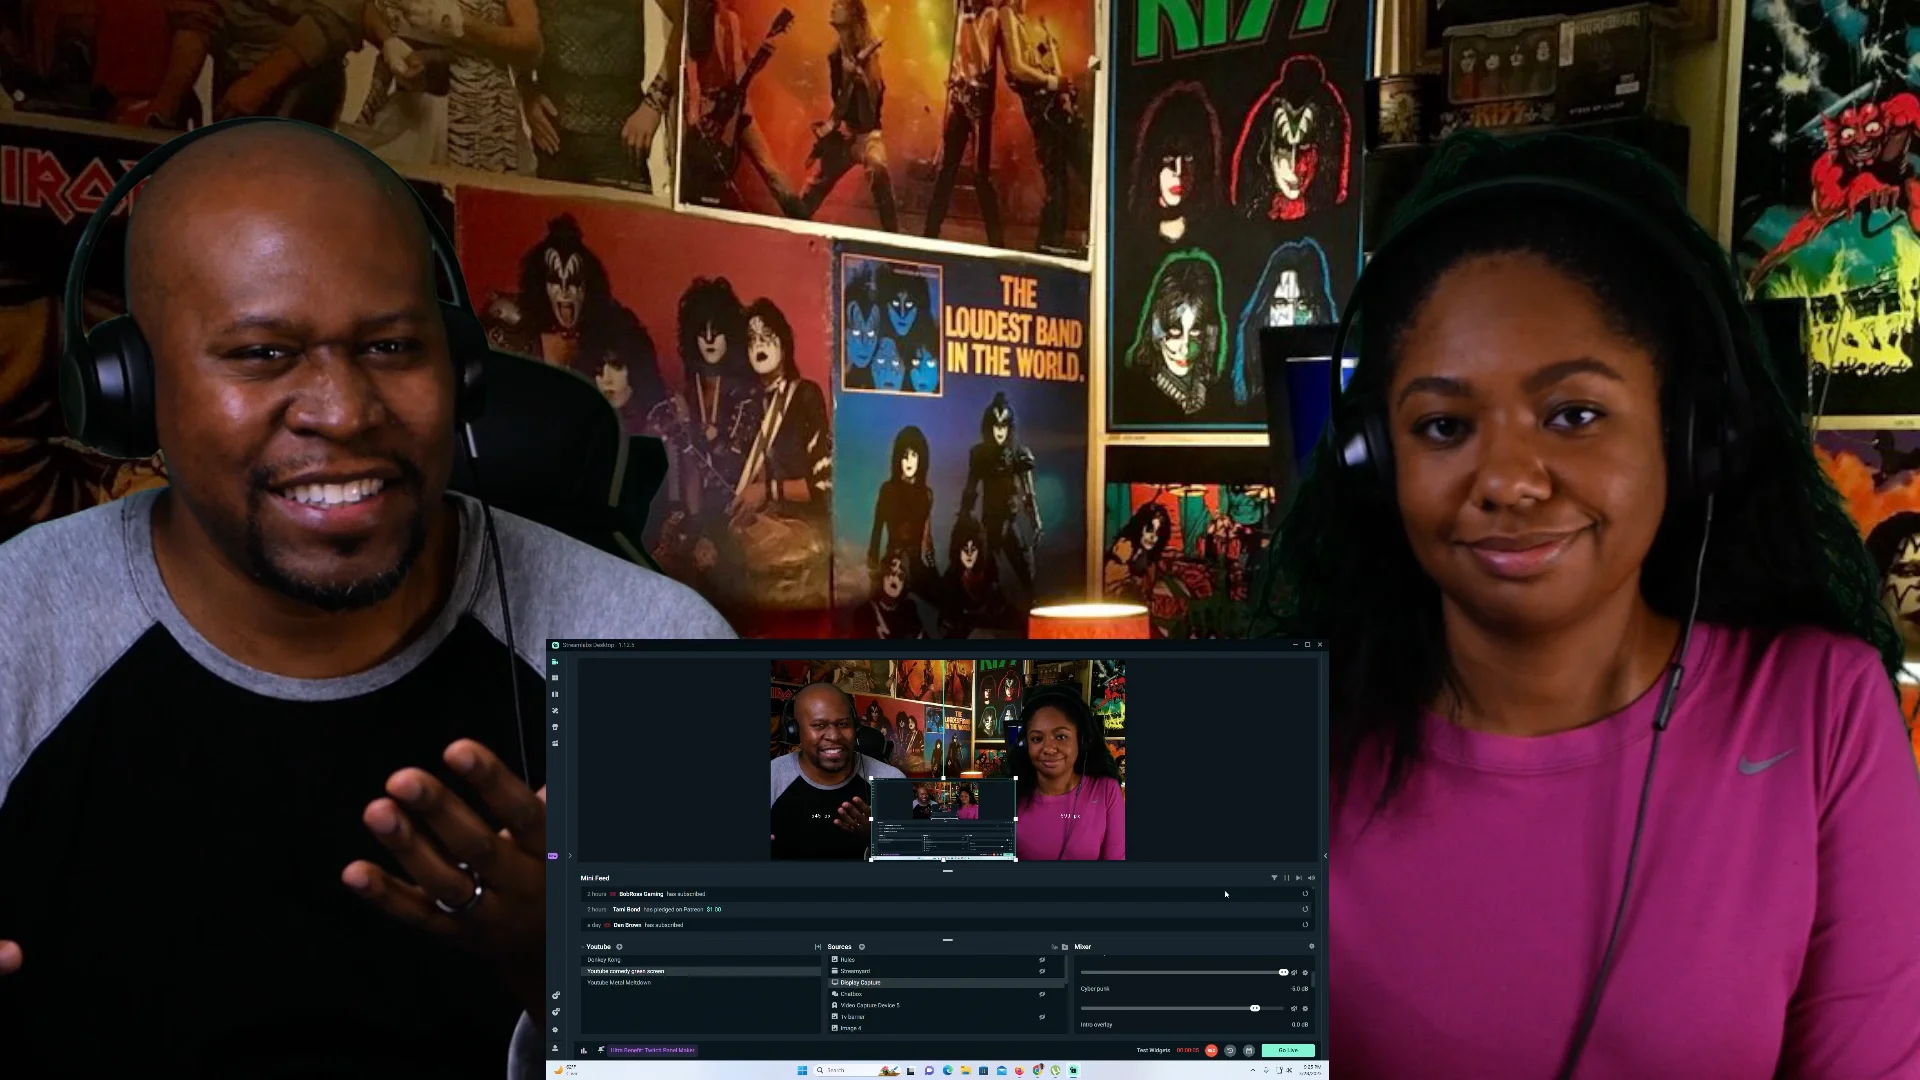Image resolution: width=1920 pixels, height=1080 pixels.
Task: Open the App Store icon in sidebar
Action: click(x=555, y=727)
